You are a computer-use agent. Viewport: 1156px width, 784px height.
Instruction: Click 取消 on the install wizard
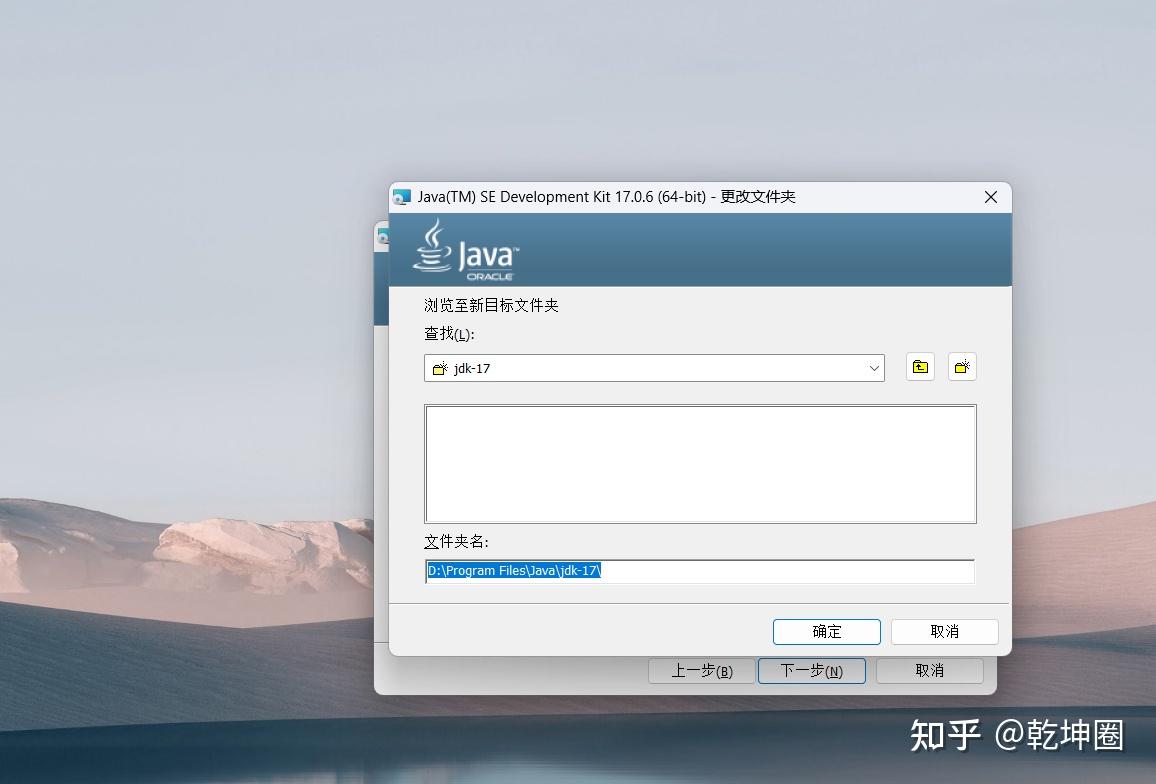[x=929, y=670]
